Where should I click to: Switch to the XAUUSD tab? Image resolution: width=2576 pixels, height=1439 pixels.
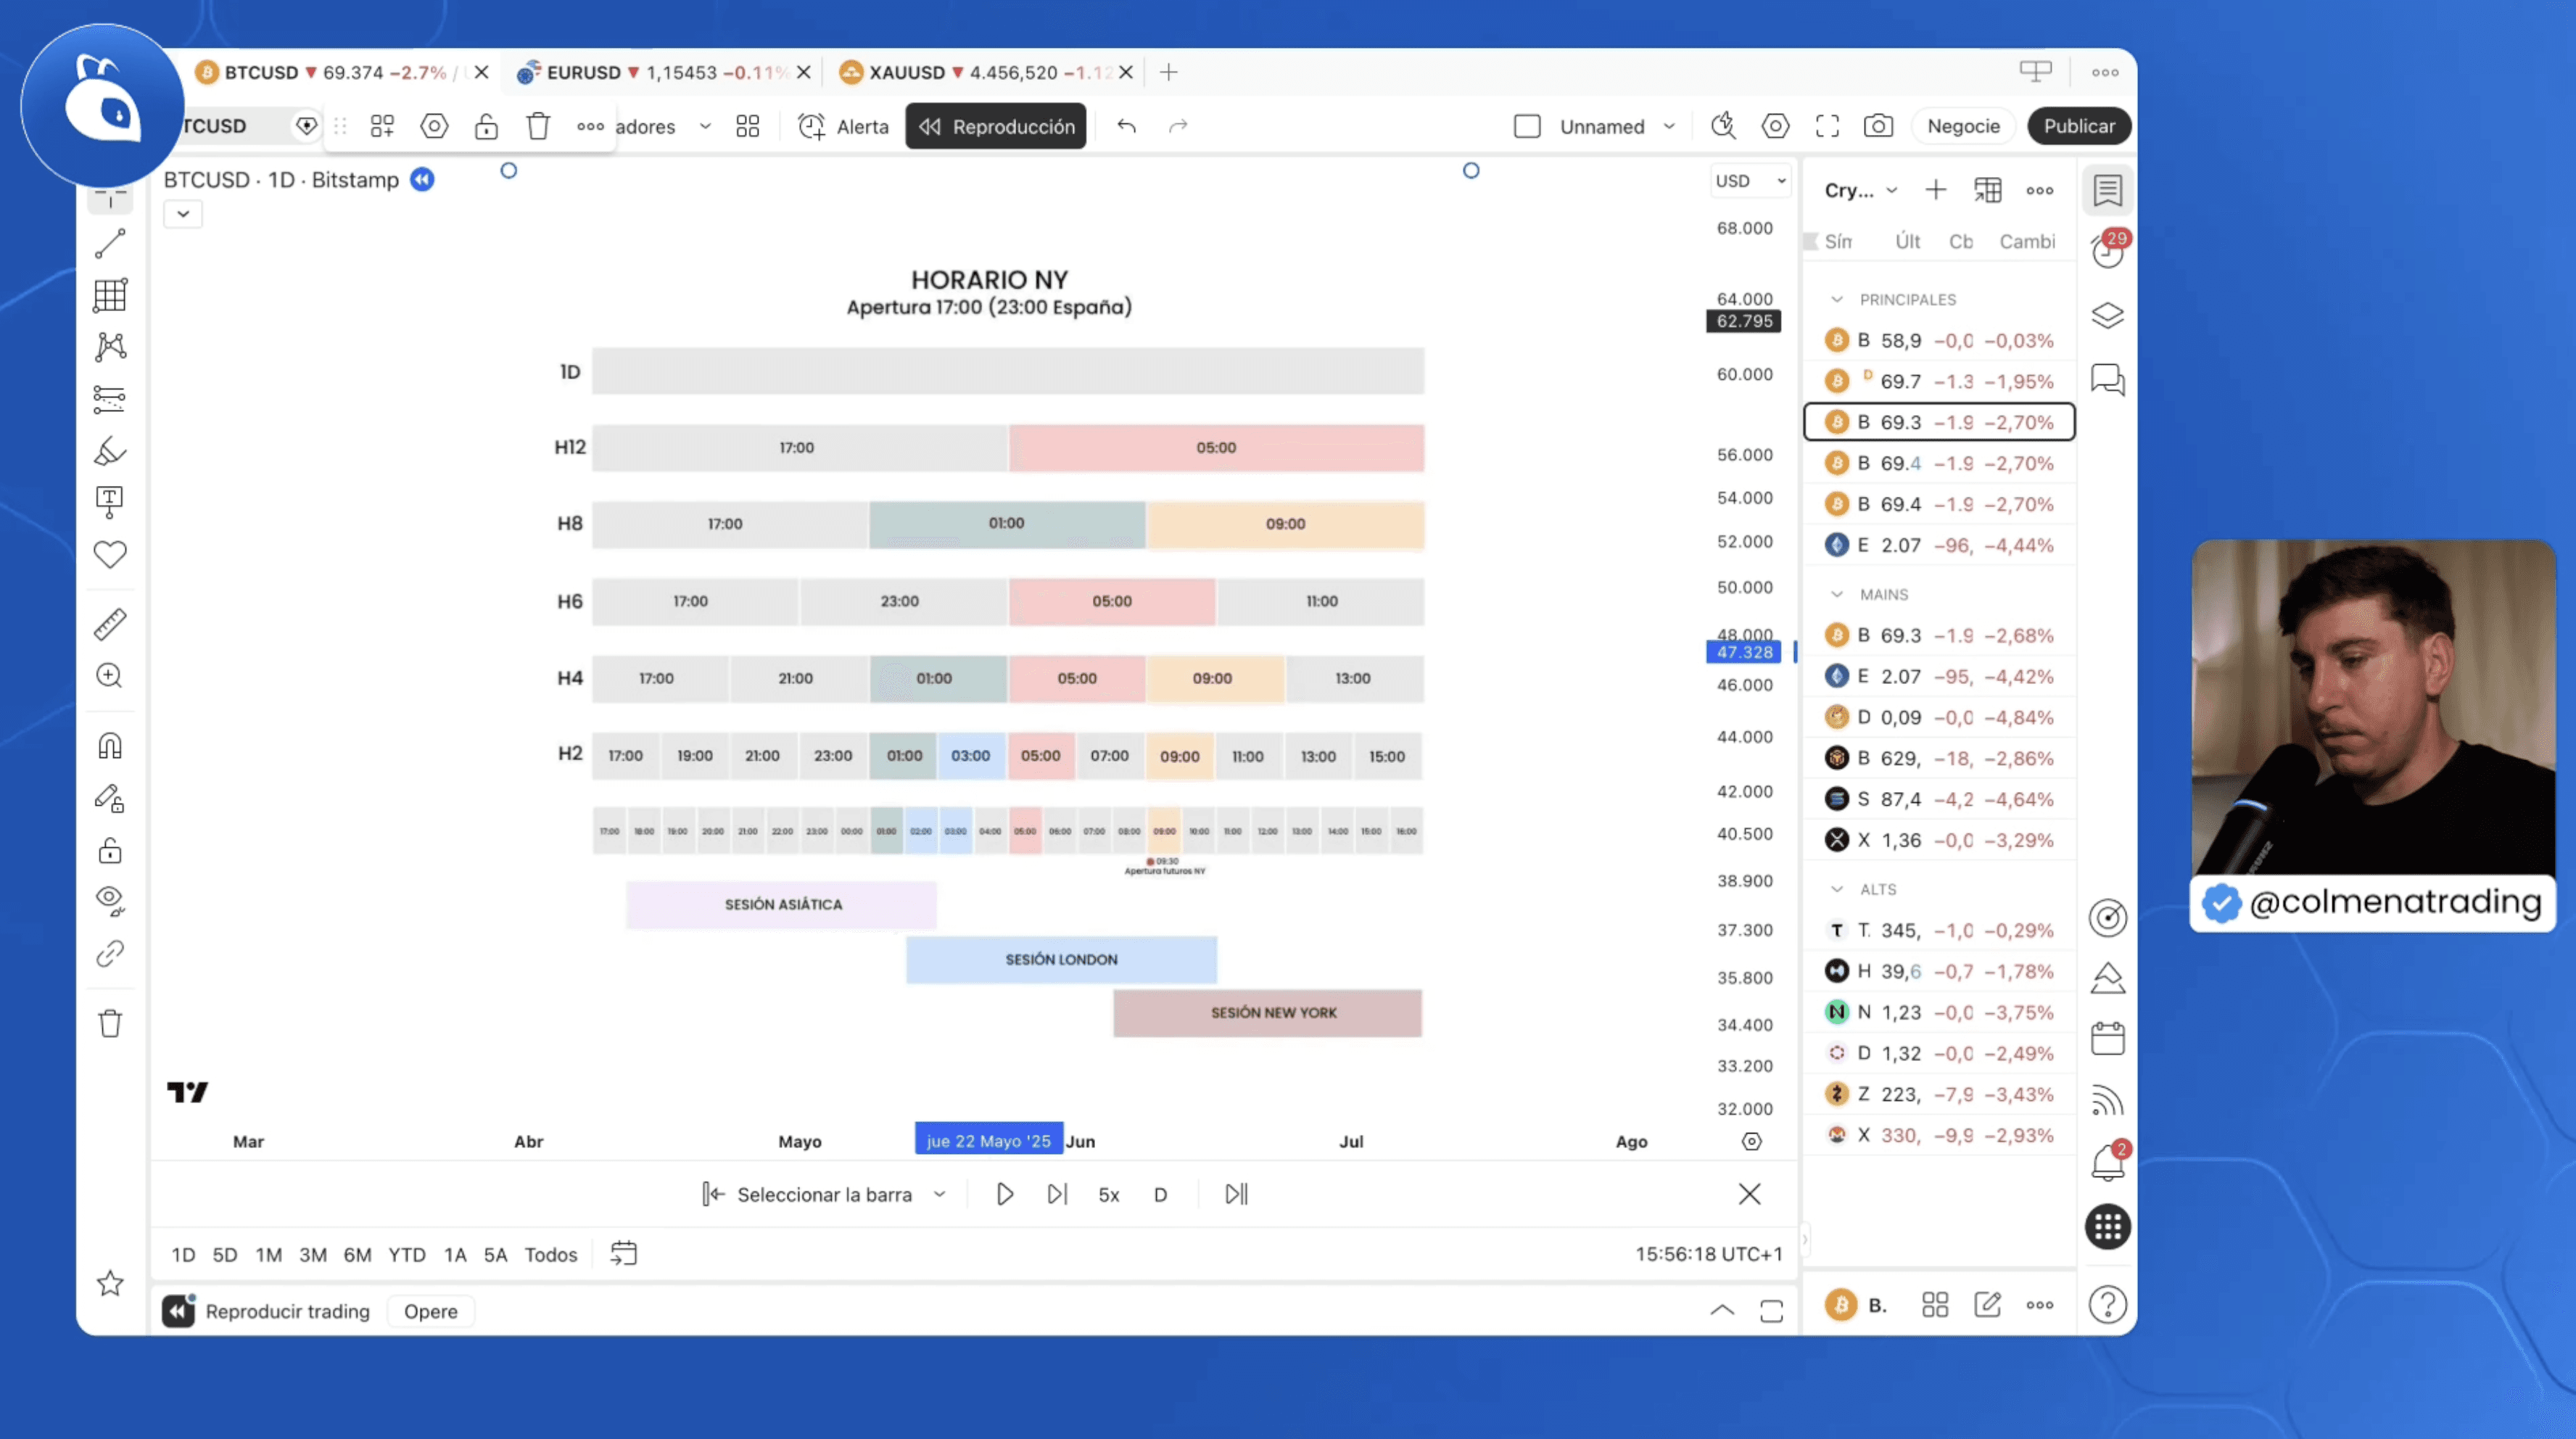pyautogui.click(x=906, y=72)
